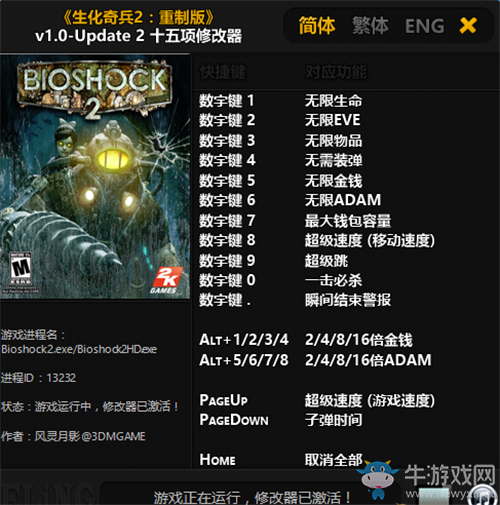The height and width of the screenshot is (505, 500).
Task: Click the blue cow mascot logo
Action: coord(378,480)
